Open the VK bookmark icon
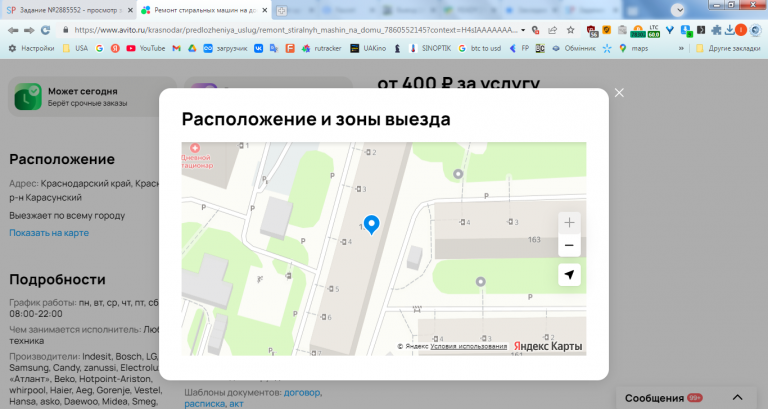The image size is (768, 409). pyautogui.click(x=258, y=48)
